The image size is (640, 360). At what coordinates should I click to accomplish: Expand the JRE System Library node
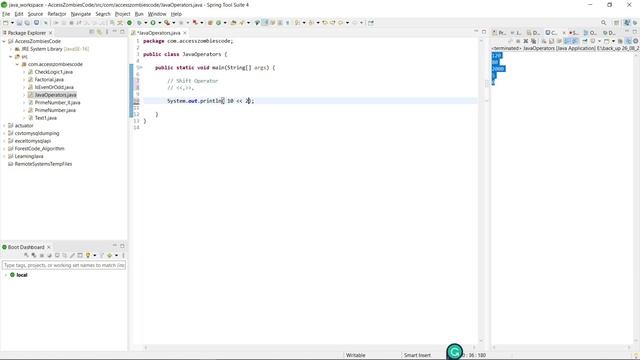pyautogui.click(x=11, y=49)
